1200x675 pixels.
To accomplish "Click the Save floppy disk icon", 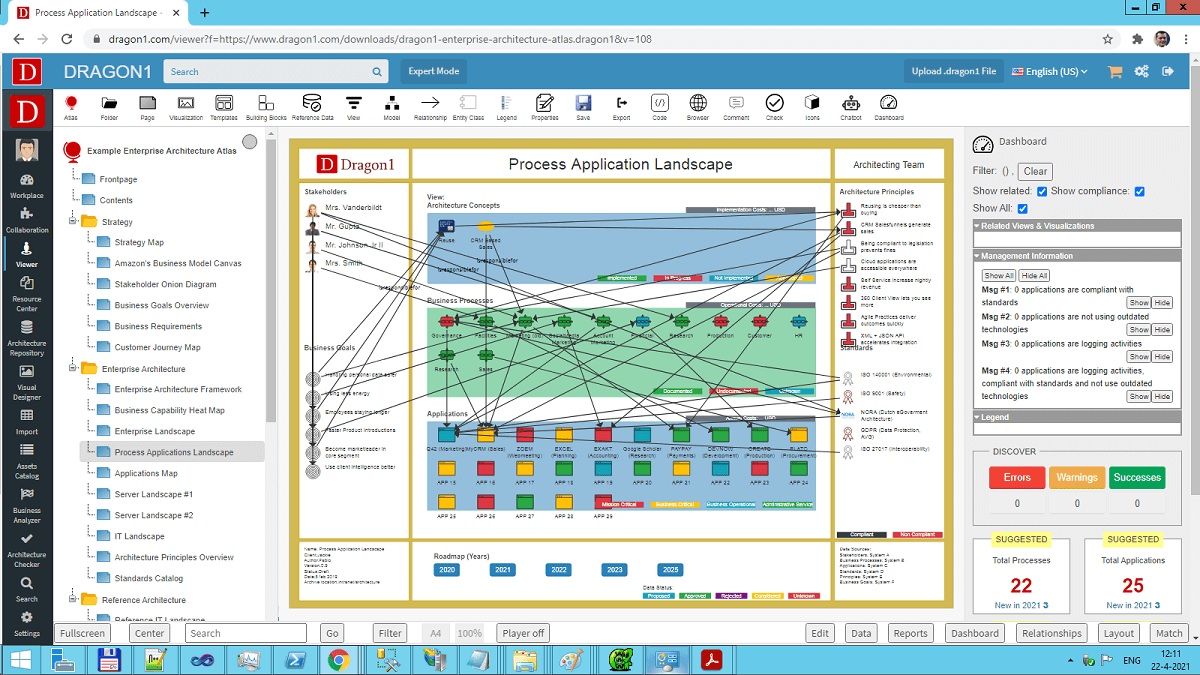I will tap(583, 107).
